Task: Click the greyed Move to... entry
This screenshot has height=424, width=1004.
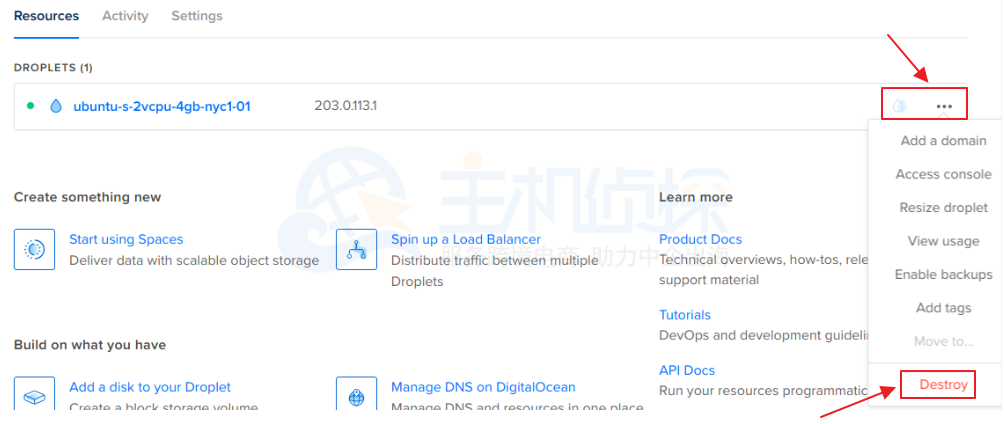Action: pos(943,341)
